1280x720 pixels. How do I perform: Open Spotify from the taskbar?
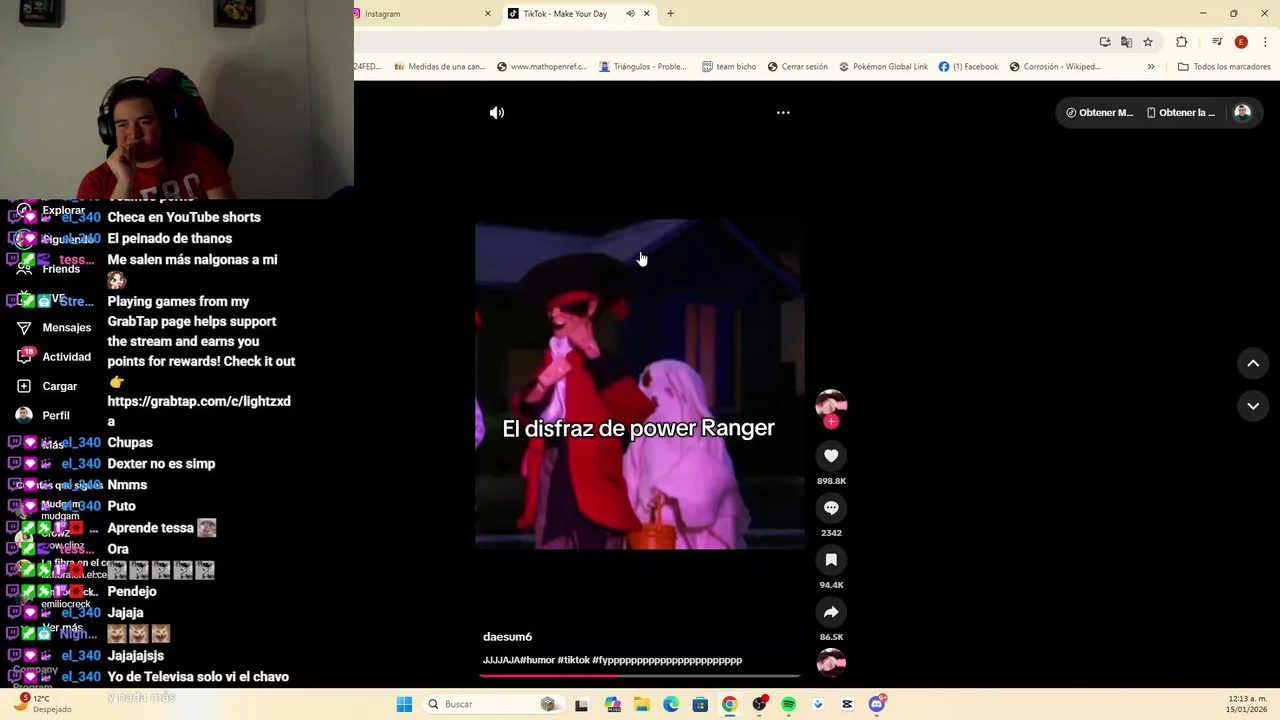(788, 704)
